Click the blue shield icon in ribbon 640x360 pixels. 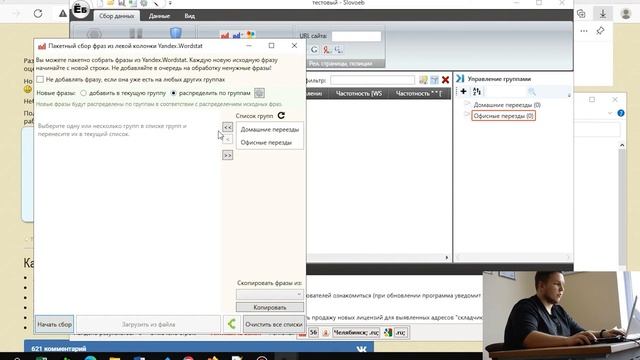176,33
